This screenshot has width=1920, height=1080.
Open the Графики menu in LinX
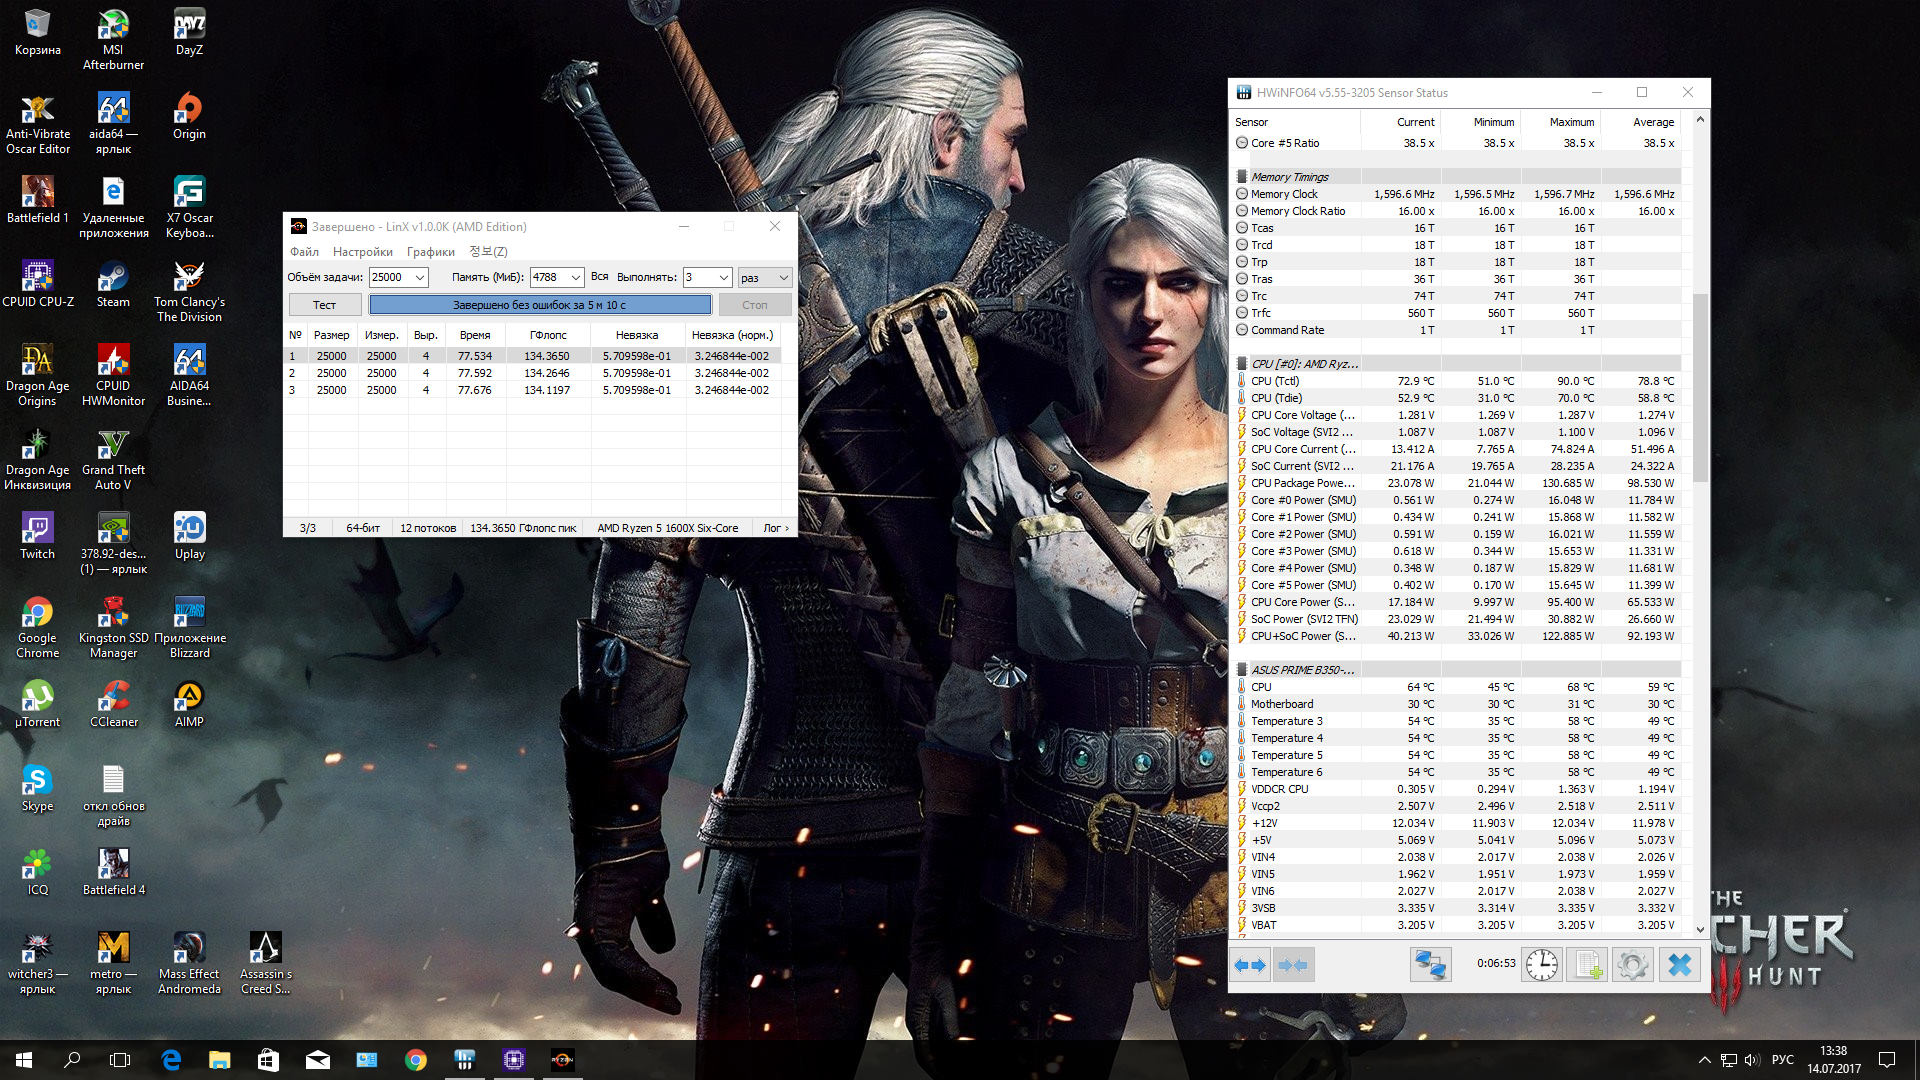(x=430, y=252)
